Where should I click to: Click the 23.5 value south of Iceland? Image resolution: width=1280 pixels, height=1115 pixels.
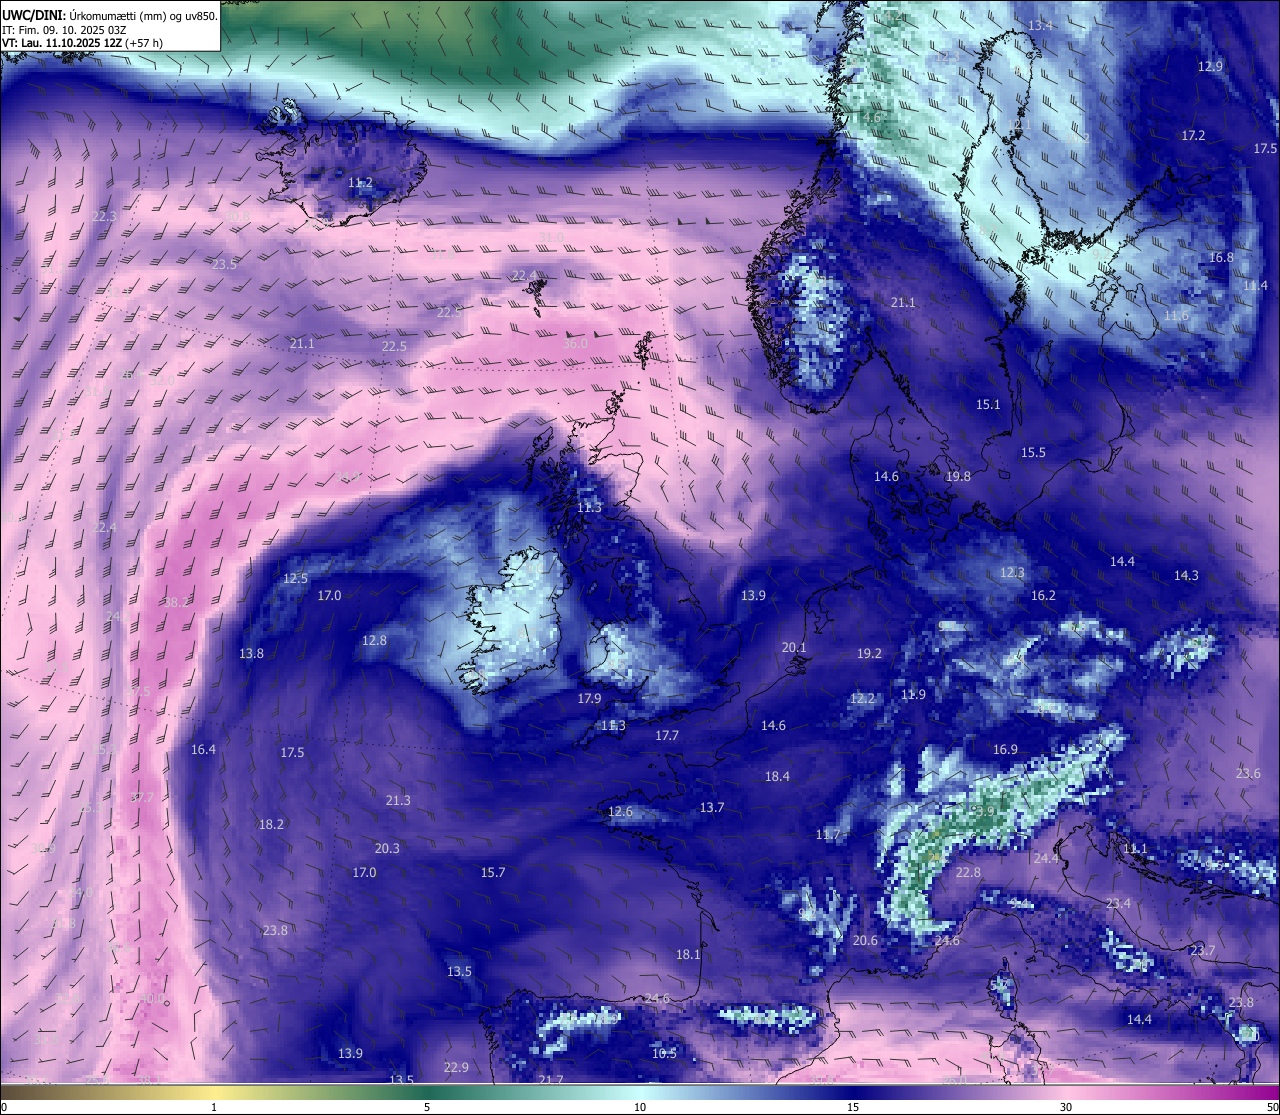[224, 264]
